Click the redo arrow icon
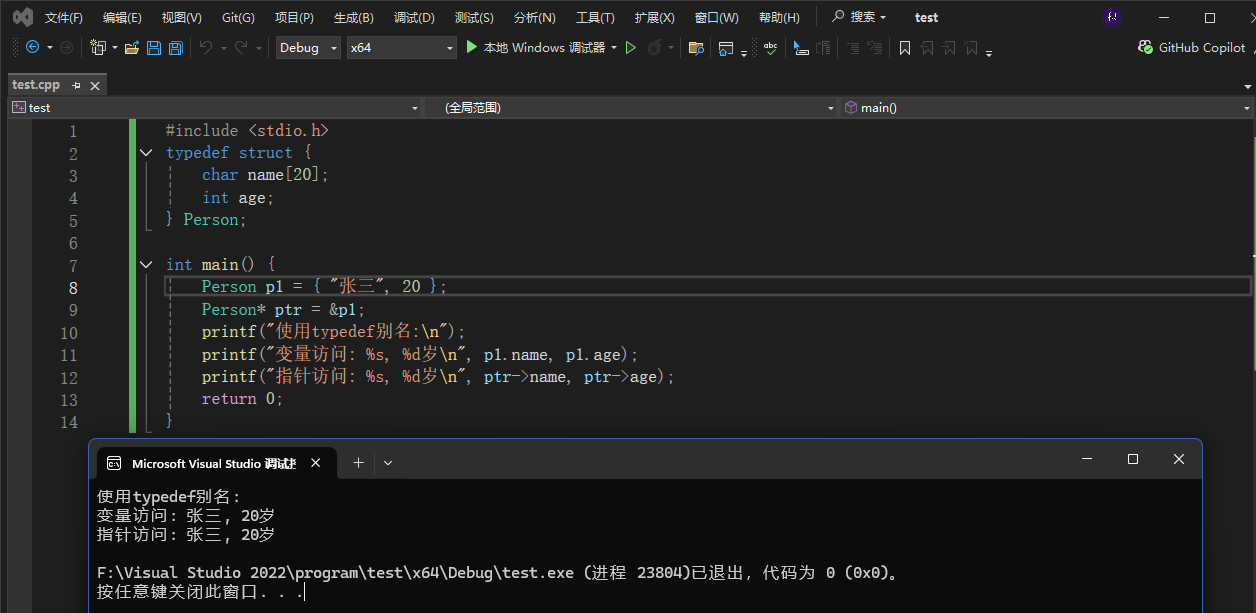This screenshot has width=1256, height=613. pyautogui.click(x=241, y=47)
